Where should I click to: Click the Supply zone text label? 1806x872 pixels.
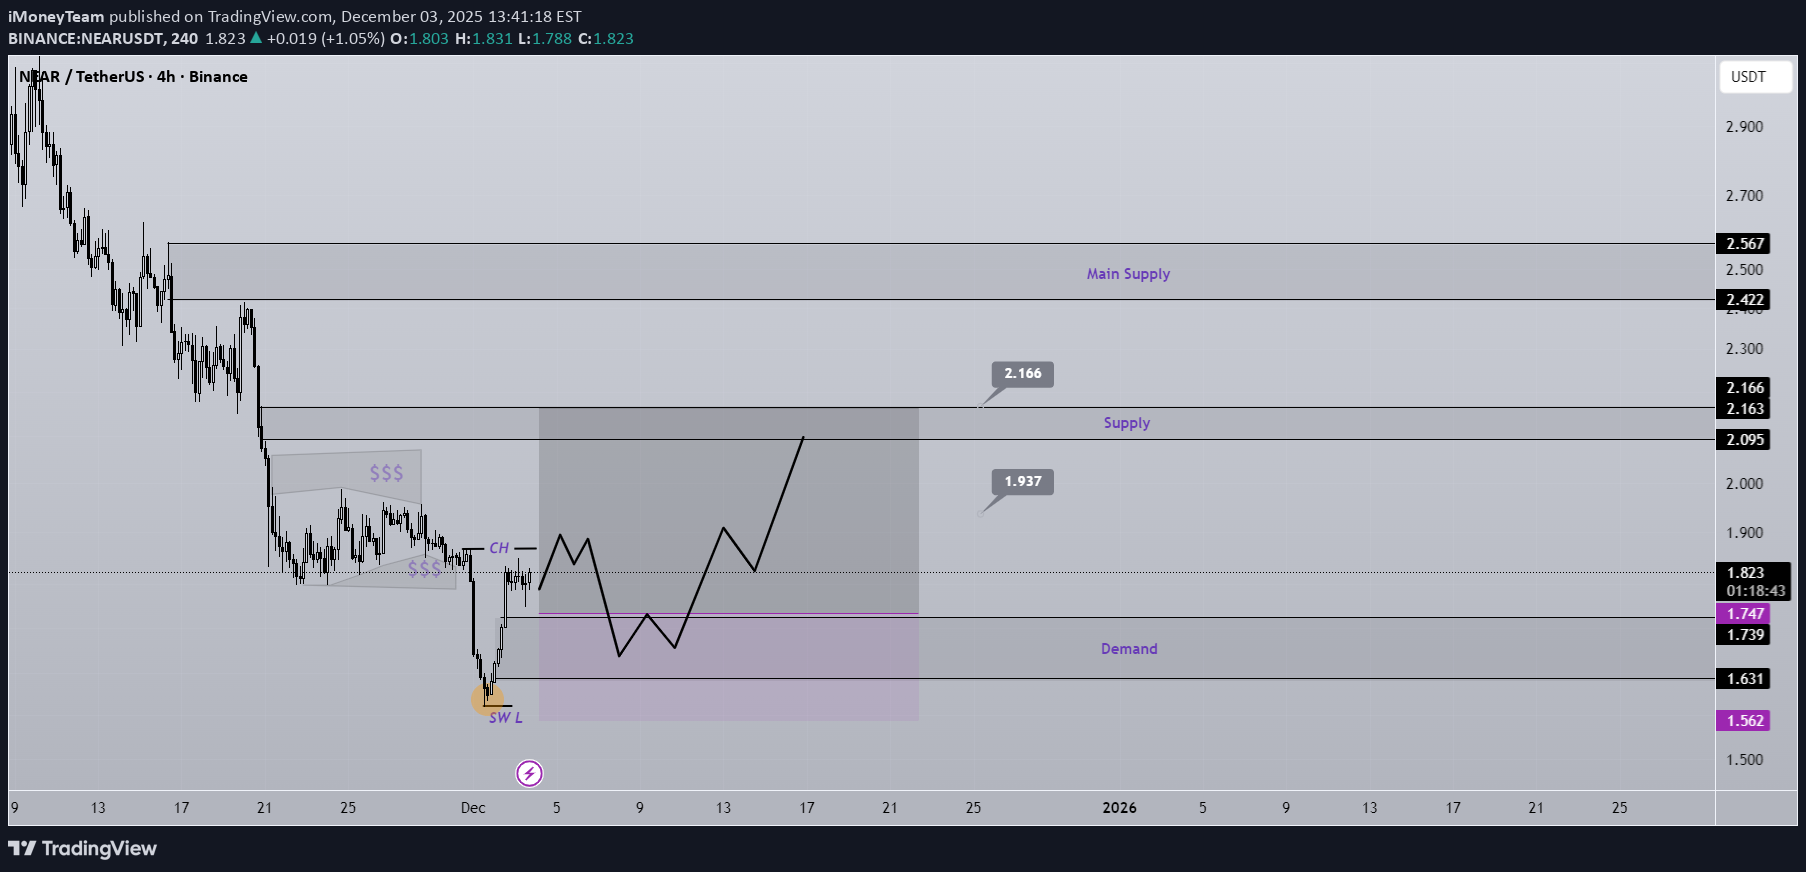point(1126,423)
